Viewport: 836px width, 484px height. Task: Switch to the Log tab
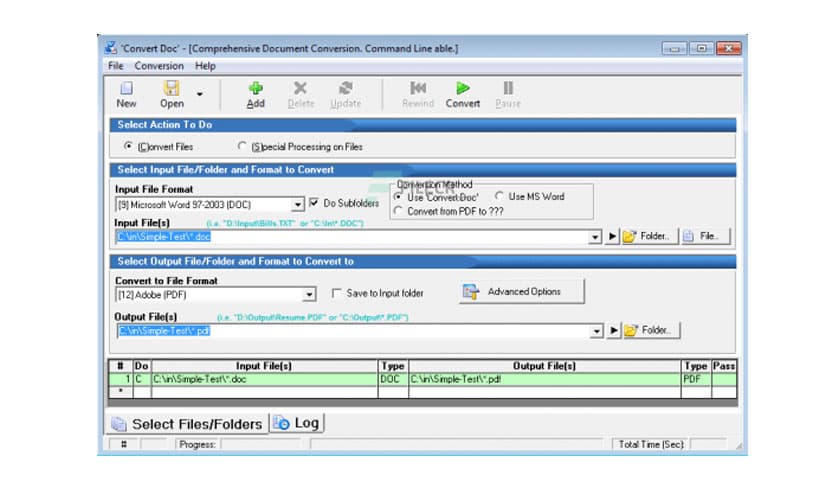pos(297,423)
